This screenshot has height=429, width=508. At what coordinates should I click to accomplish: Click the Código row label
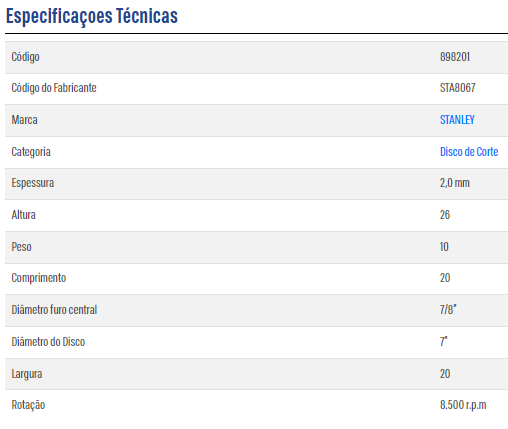[x=25, y=57]
